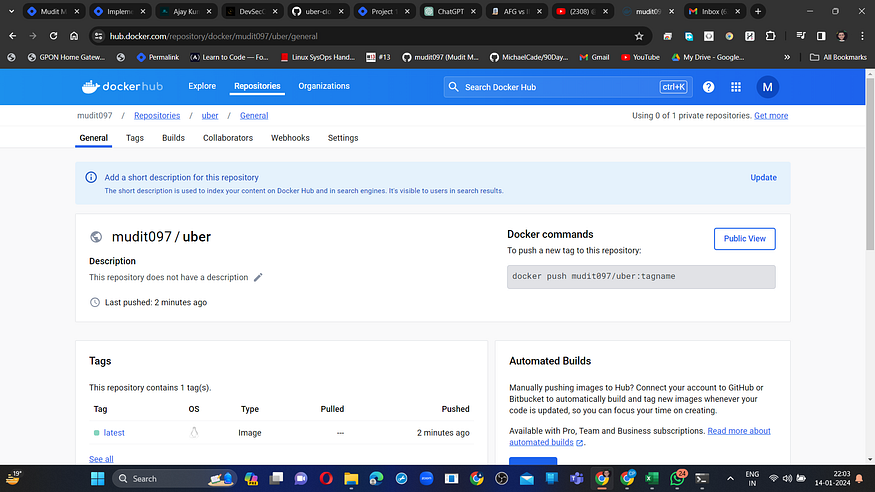Click the page vertical scrollbar
The height and width of the screenshot is (492, 875).
click(x=870, y=165)
